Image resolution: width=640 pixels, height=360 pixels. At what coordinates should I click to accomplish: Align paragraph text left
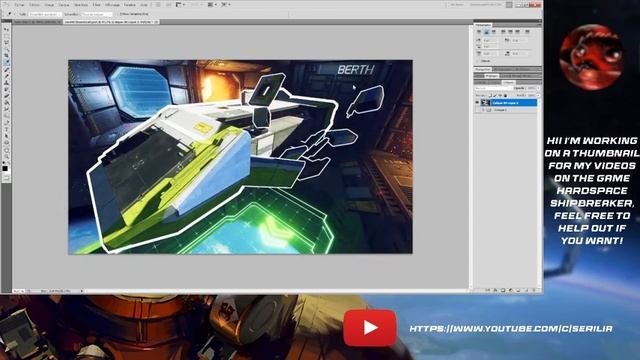[479, 31]
